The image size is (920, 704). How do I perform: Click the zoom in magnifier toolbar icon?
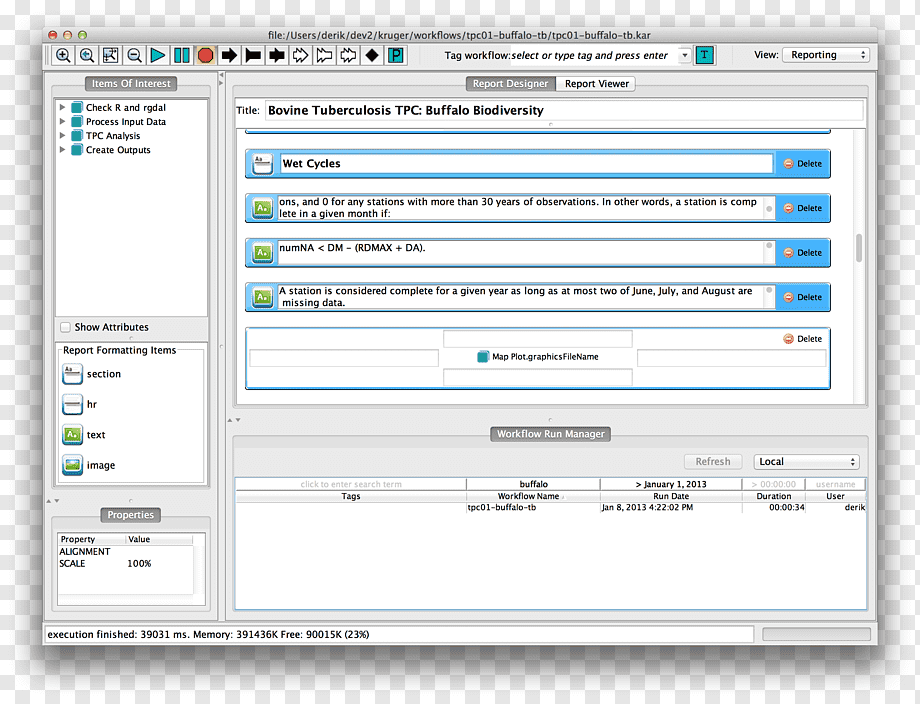click(63, 56)
